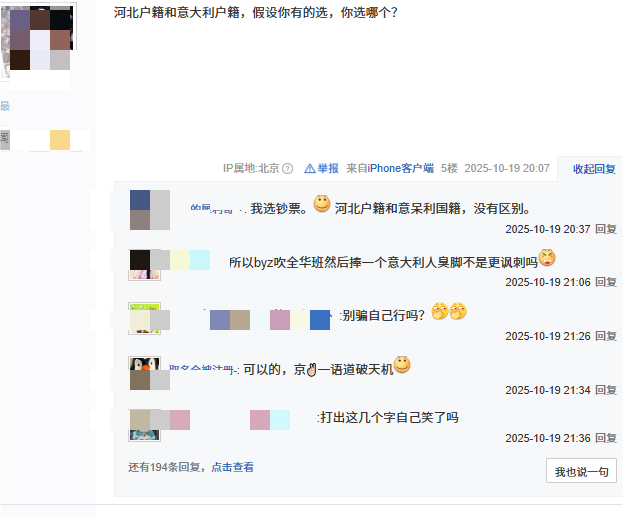The height and width of the screenshot is (518, 623).
Task: Click the 举报 warning triangle icon
Action: [x=310, y=169]
